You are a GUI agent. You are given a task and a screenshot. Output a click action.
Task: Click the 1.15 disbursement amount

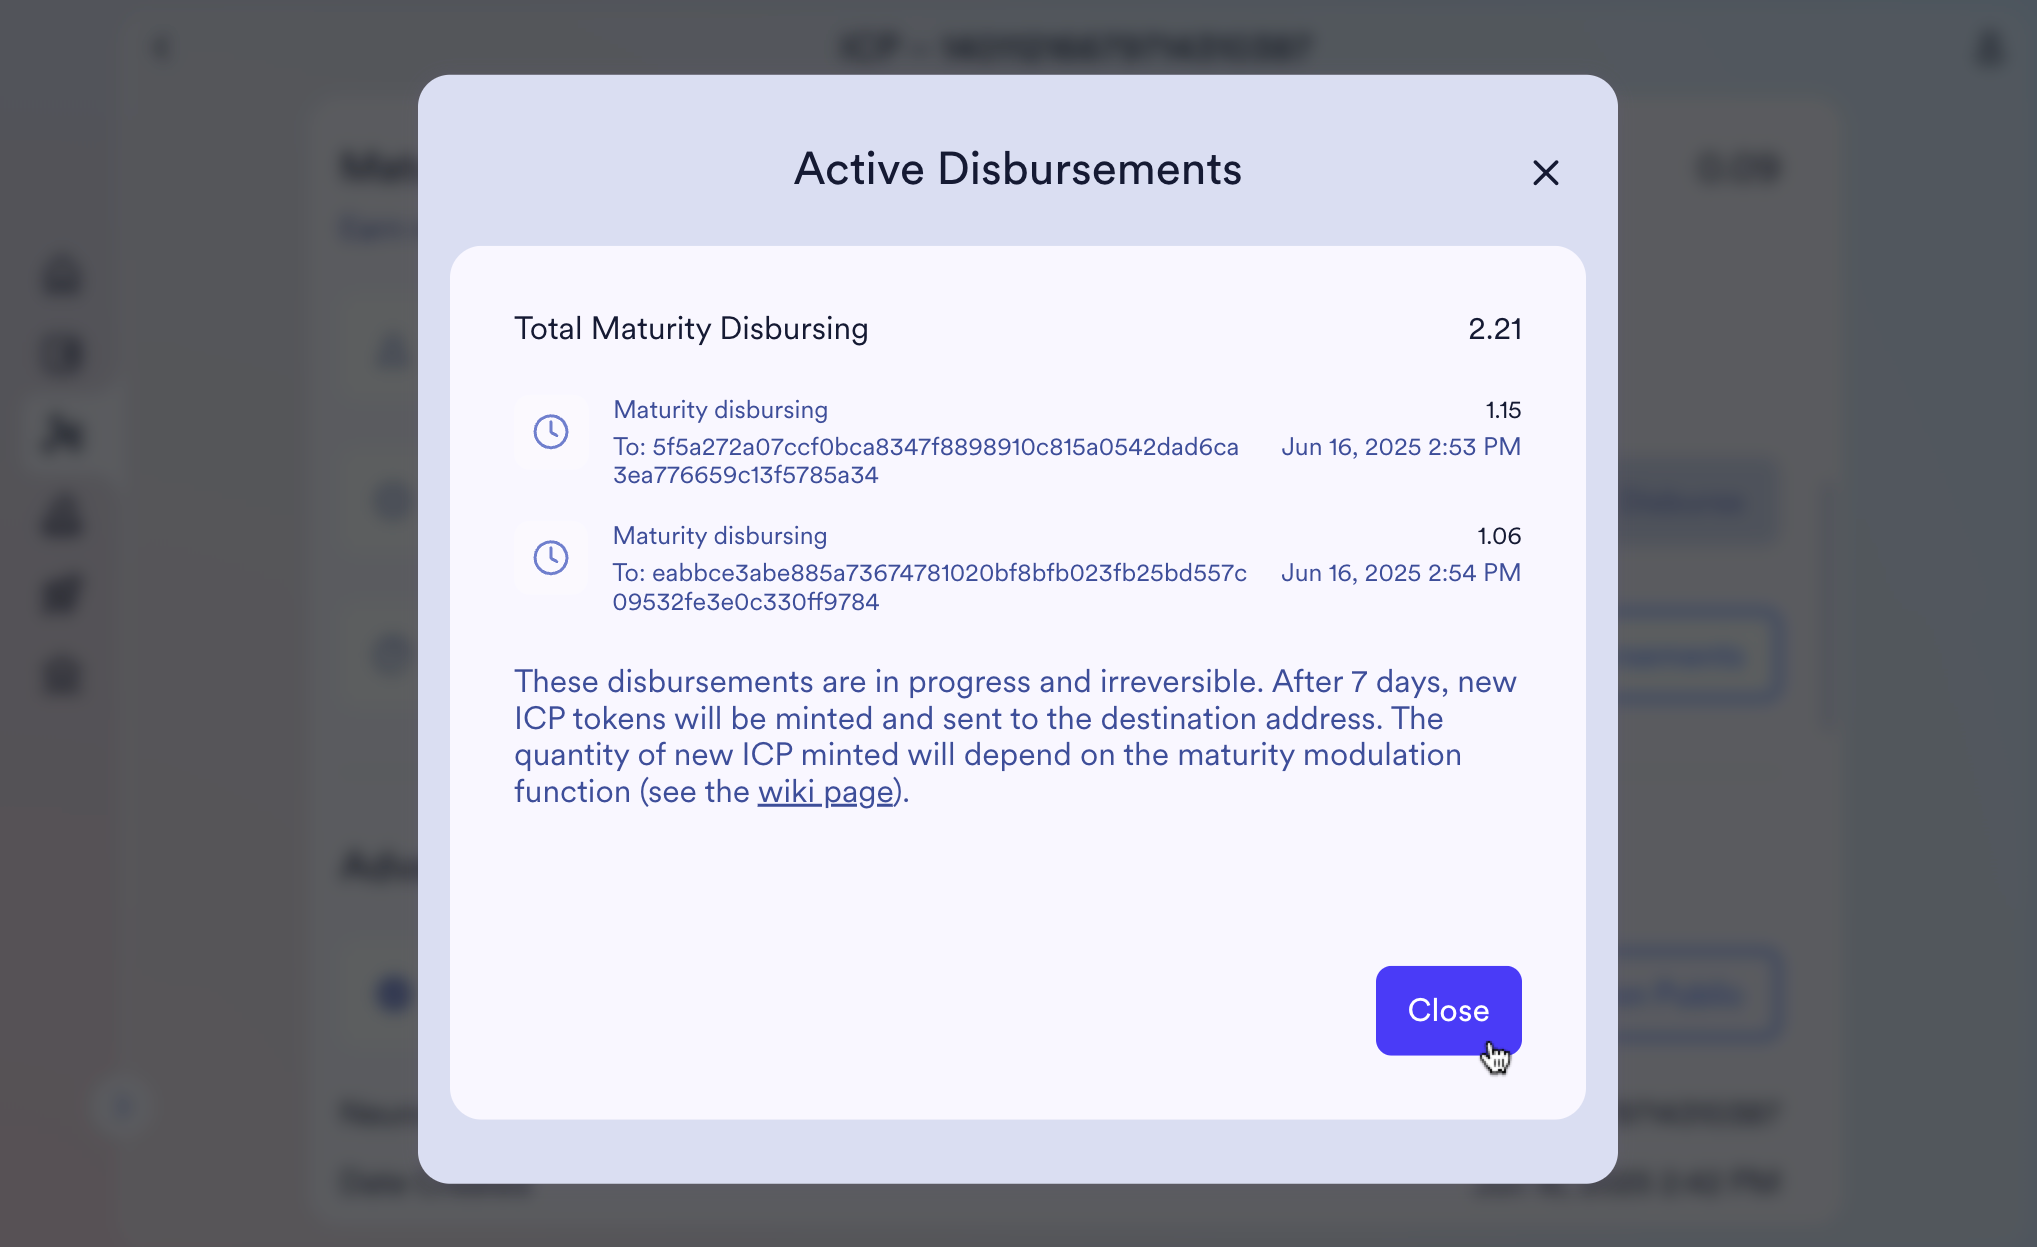pyautogui.click(x=1503, y=409)
